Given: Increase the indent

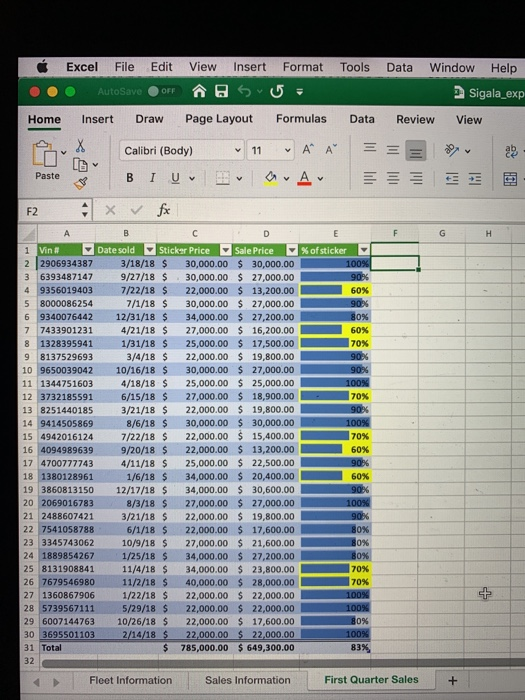Looking at the screenshot, I should coord(475,179).
